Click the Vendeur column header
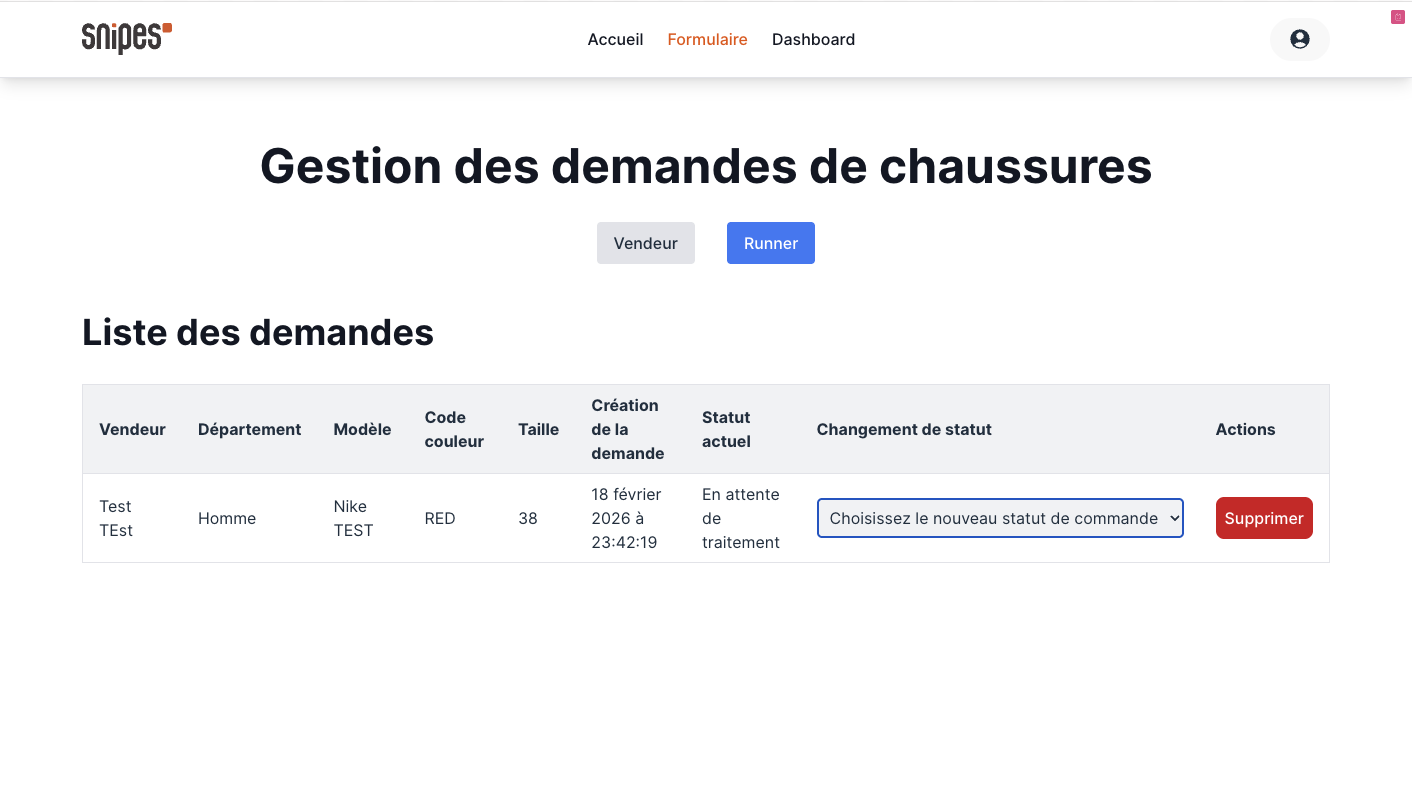 coord(132,429)
